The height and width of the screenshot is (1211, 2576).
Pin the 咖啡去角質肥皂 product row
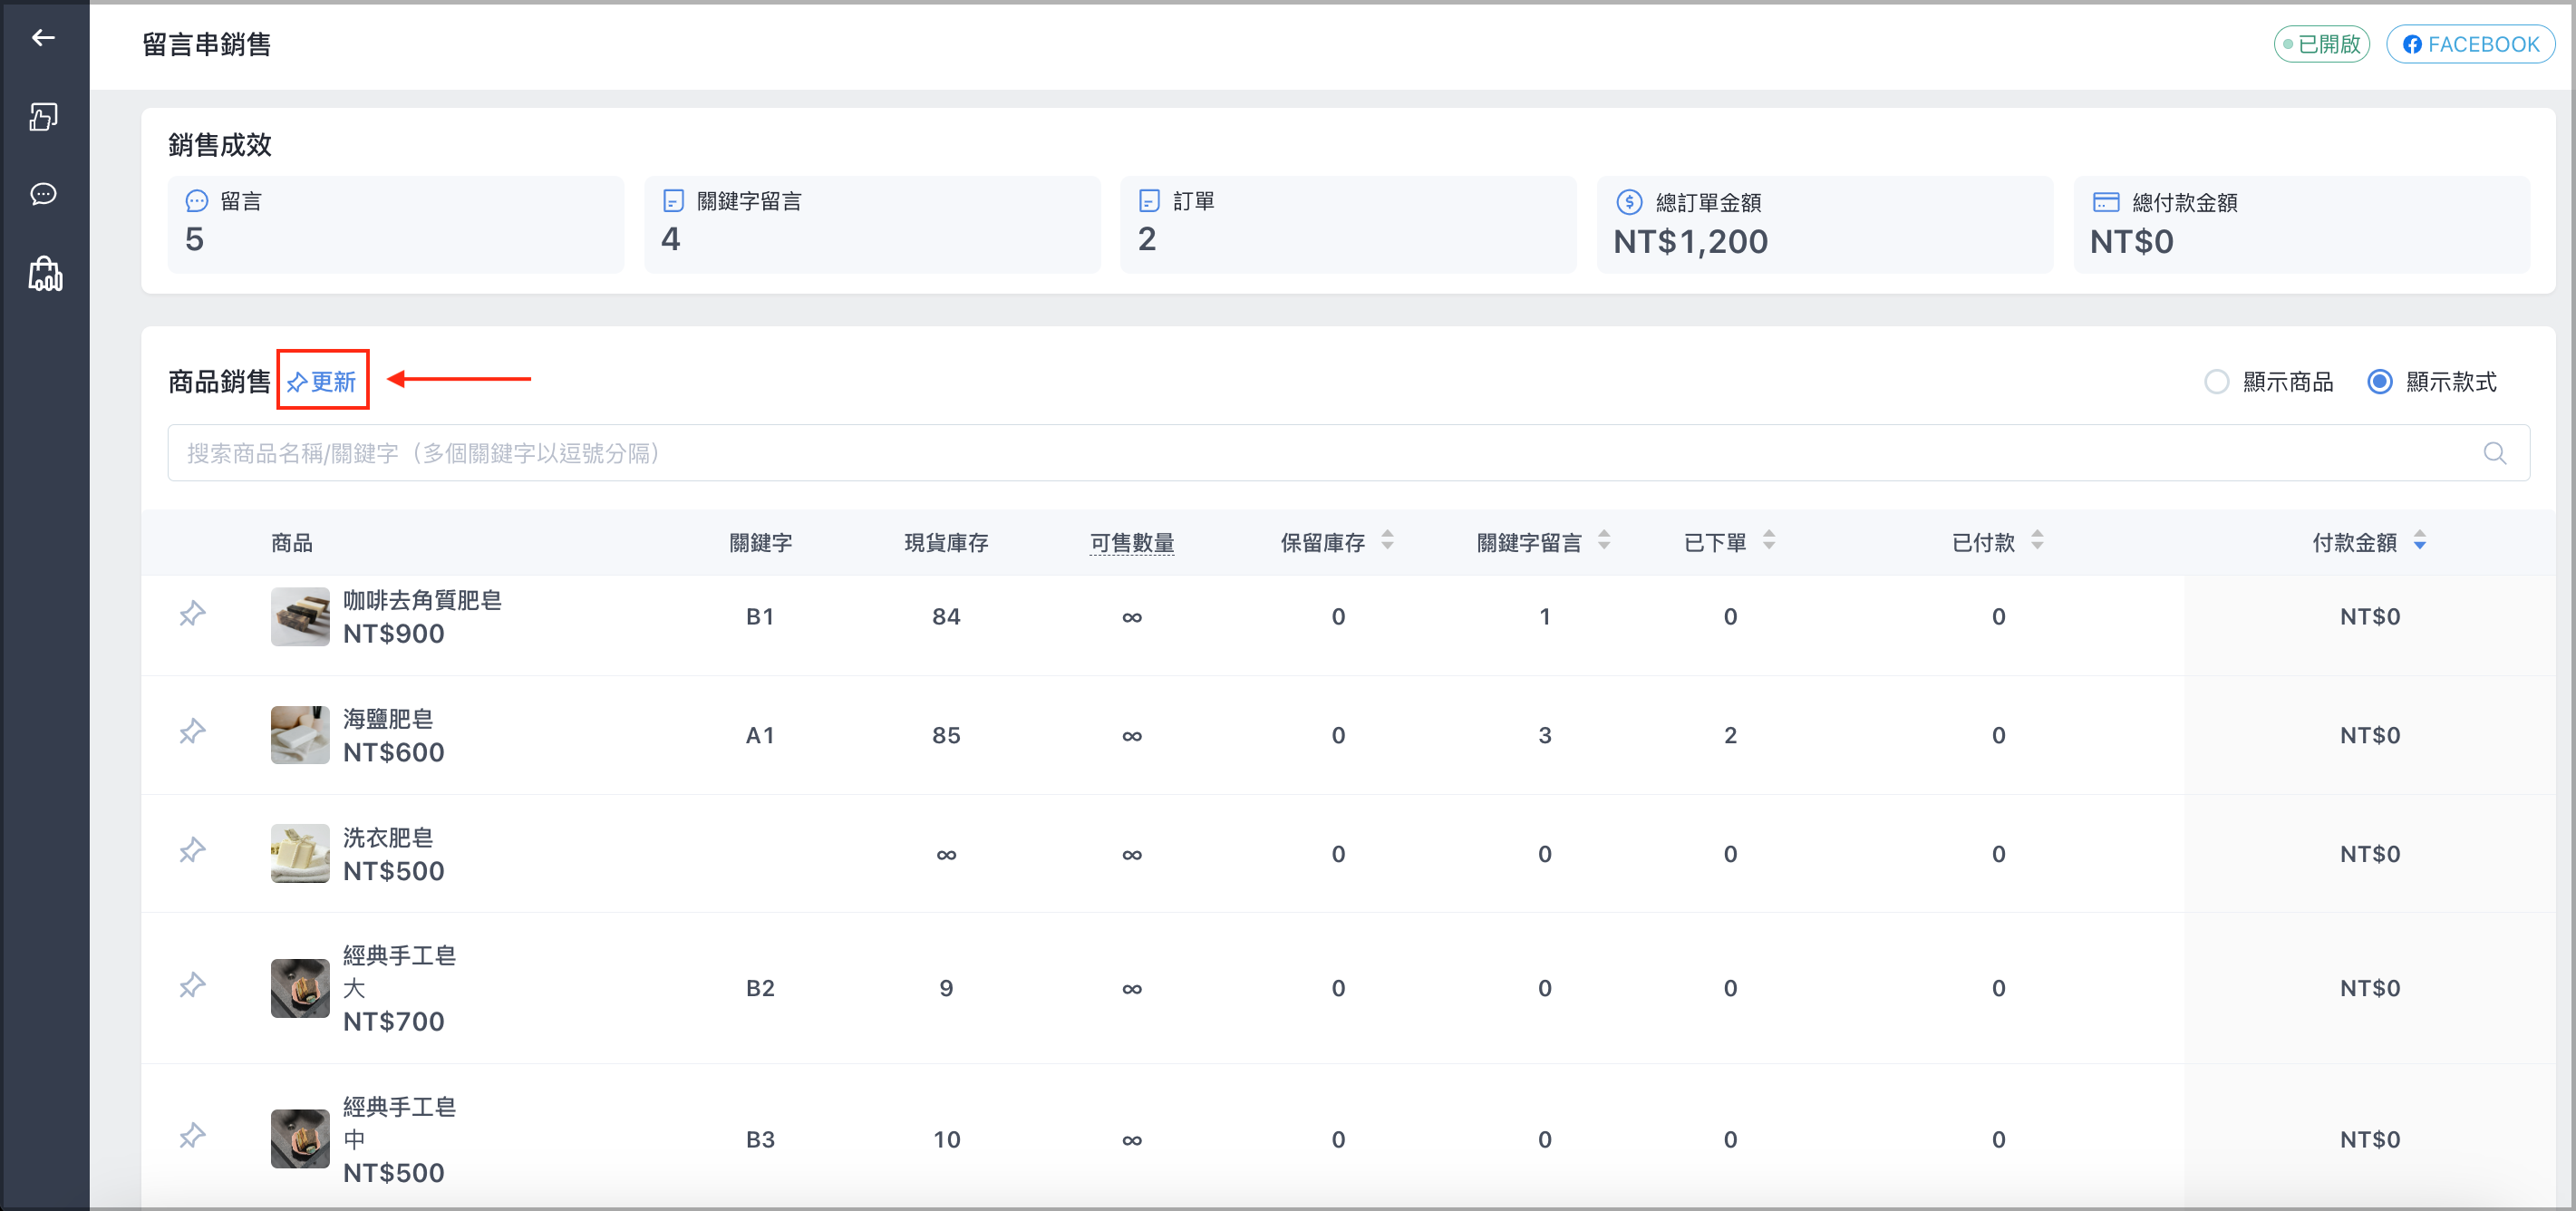click(192, 614)
